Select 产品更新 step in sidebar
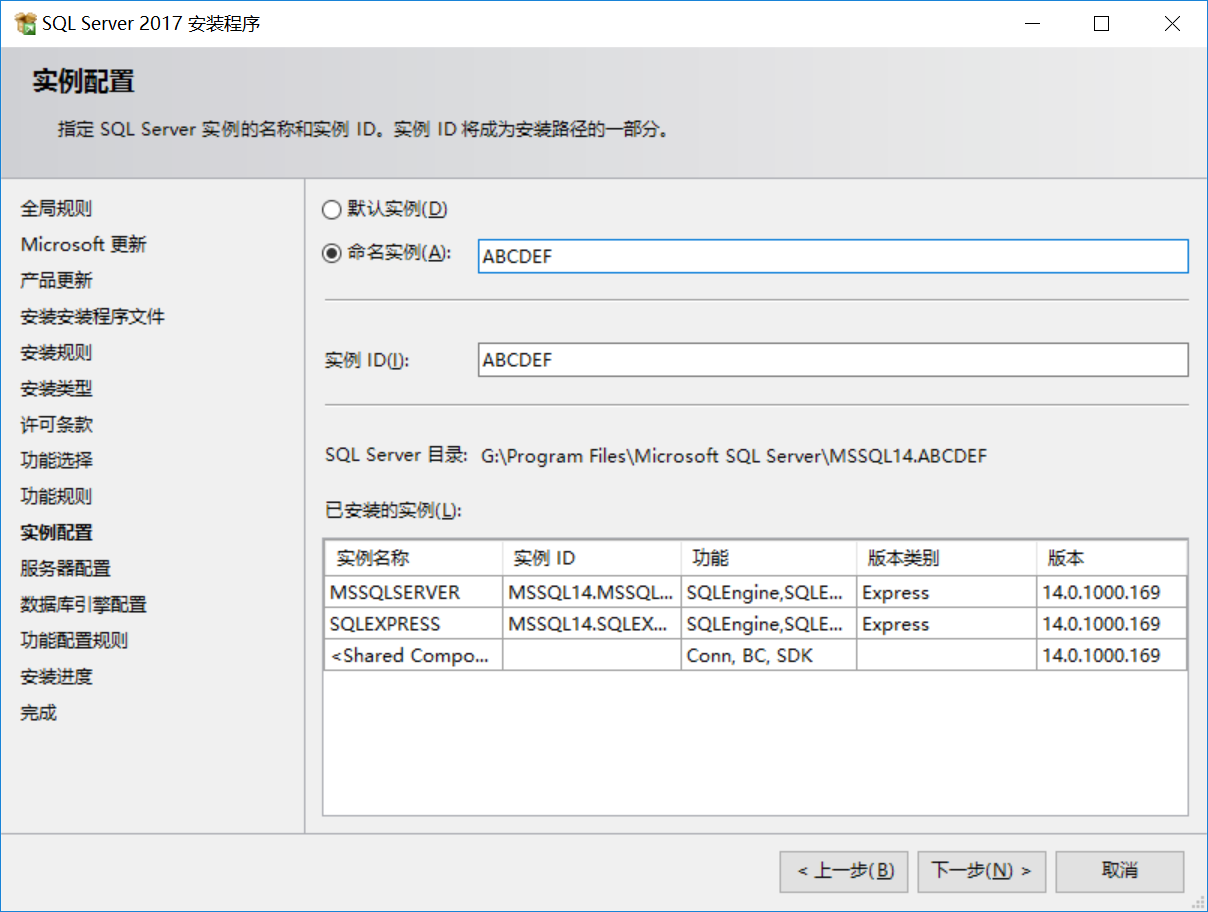This screenshot has width=1208, height=912. (56, 281)
